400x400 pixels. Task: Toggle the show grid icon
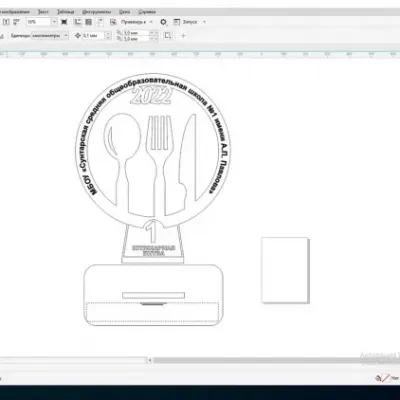(x=88, y=22)
